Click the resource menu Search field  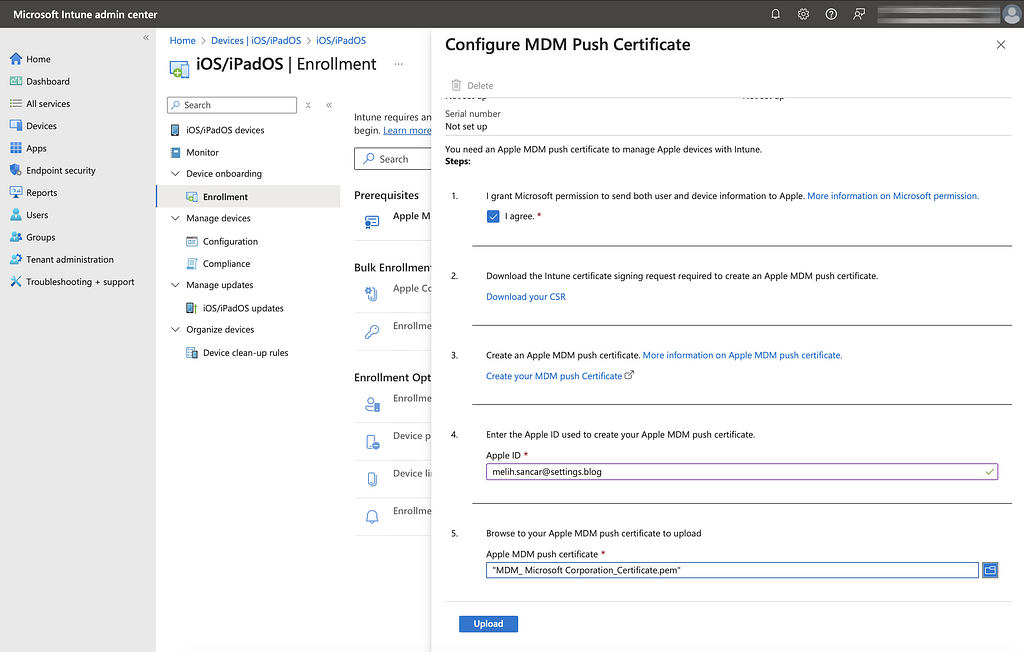tap(232, 105)
